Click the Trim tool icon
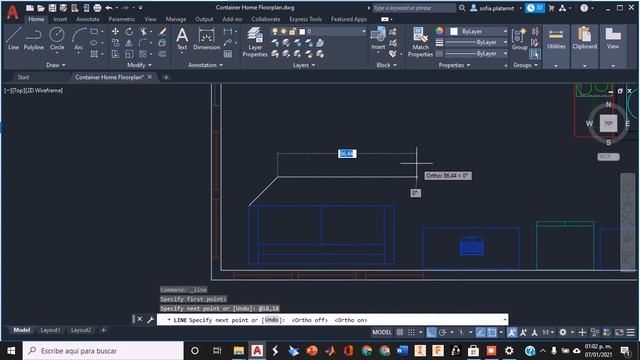Image resolution: width=640 pixels, height=360 pixels. click(143, 31)
